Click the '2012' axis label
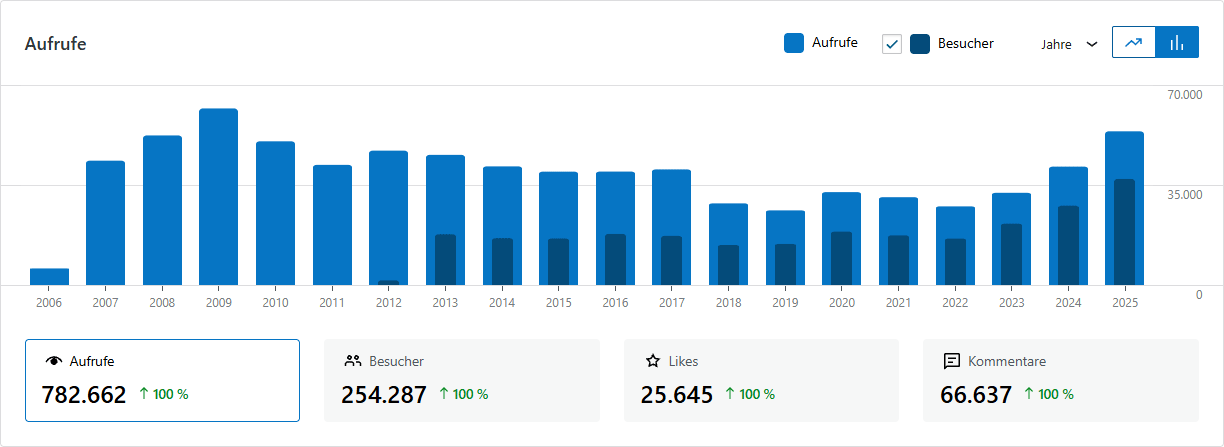Viewport: 1224px width, 447px height. pos(388,302)
